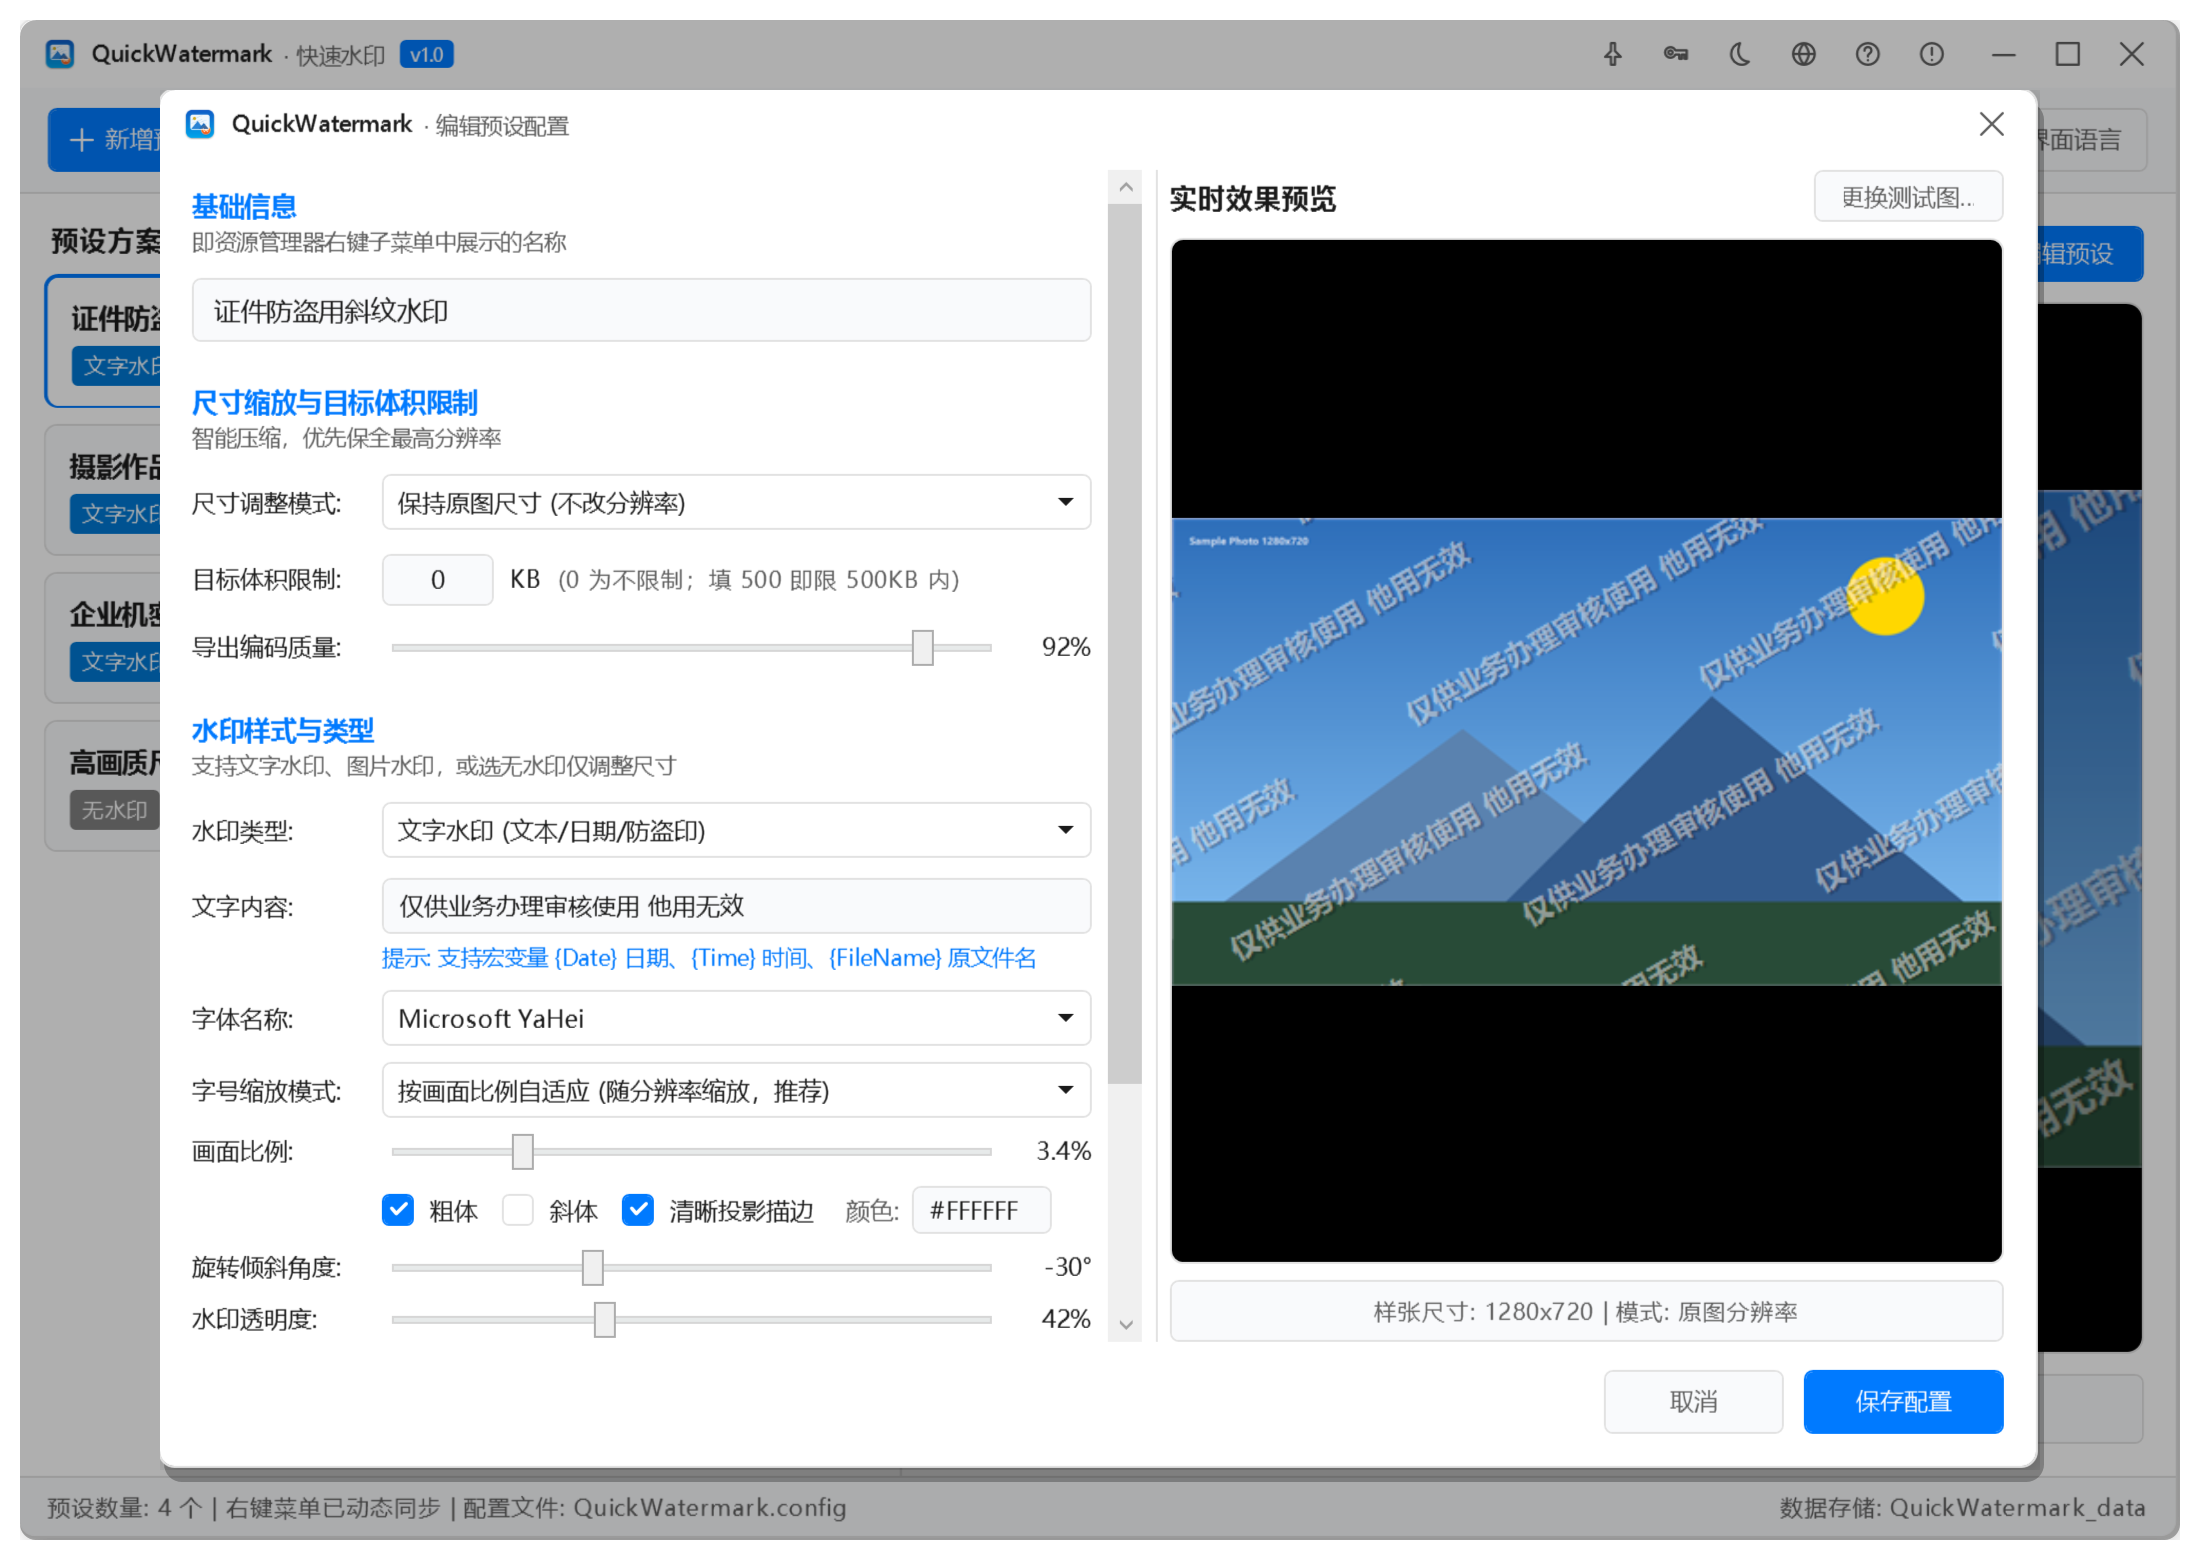The width and height of the screenshot is (2200, 1560).
Task: Click the 水印样式与类型 section heading
Action: tap(283, 730)
